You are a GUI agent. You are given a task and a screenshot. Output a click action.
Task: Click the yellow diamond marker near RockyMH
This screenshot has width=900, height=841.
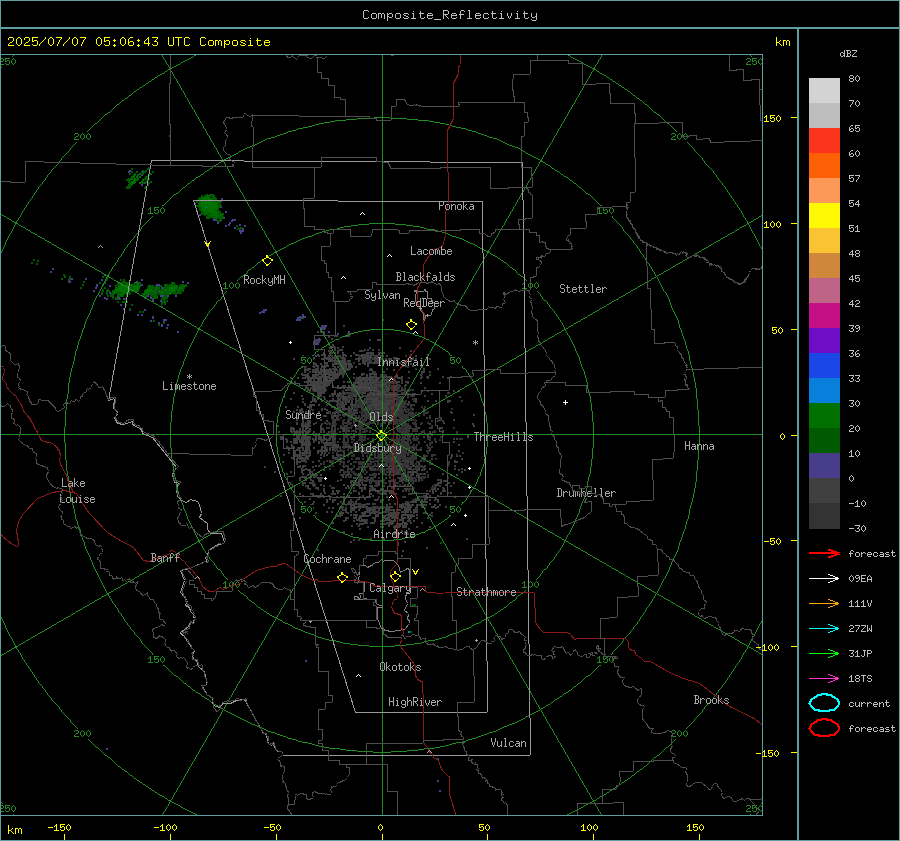tap(267, 261)
